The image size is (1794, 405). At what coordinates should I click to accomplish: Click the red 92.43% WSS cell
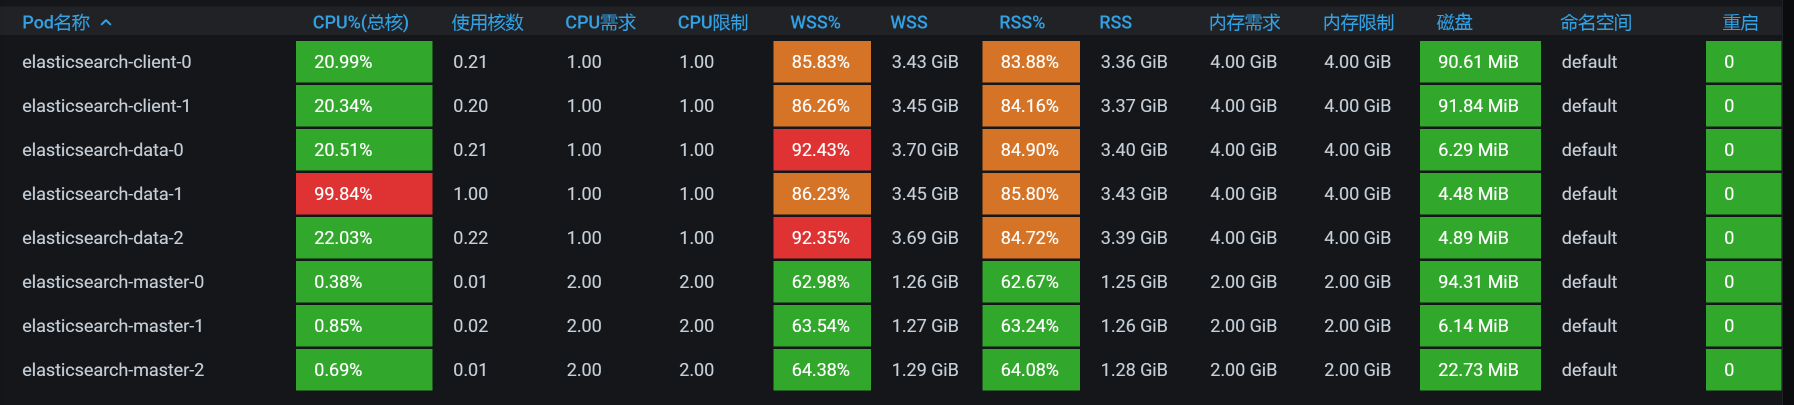(821, 150)
